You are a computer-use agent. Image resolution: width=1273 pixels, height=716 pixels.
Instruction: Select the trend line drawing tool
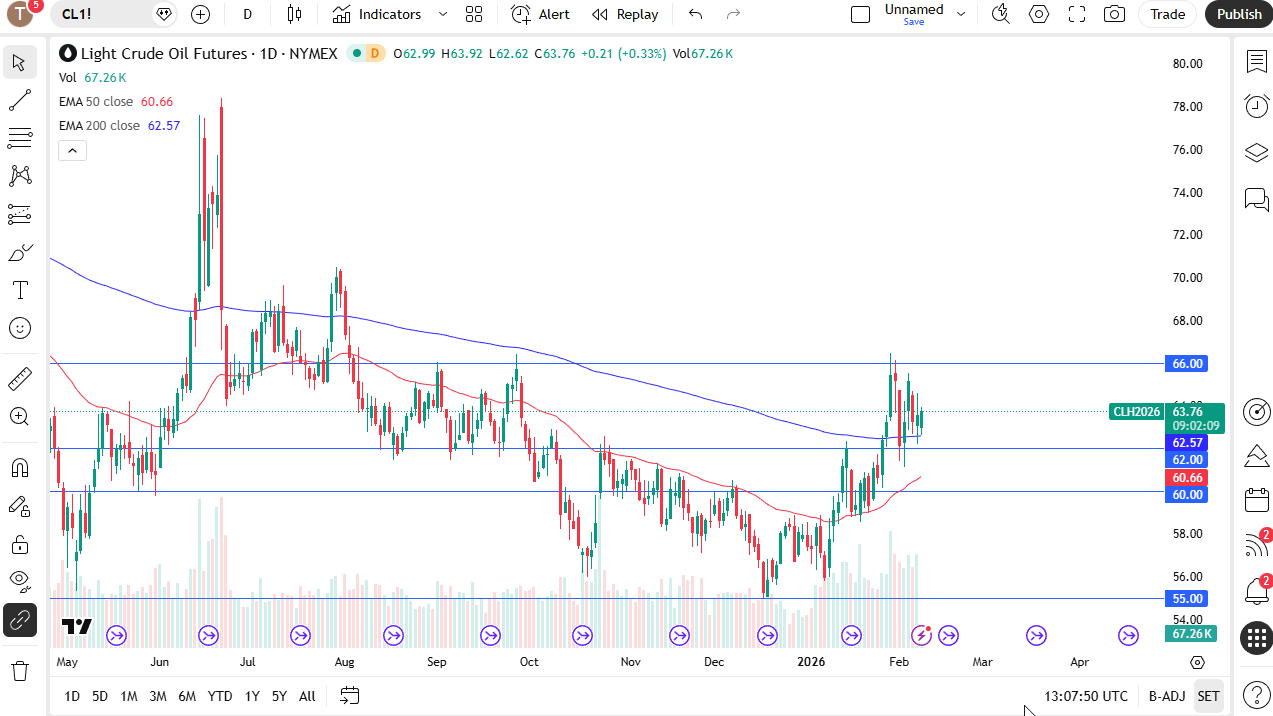pos(19,100)
